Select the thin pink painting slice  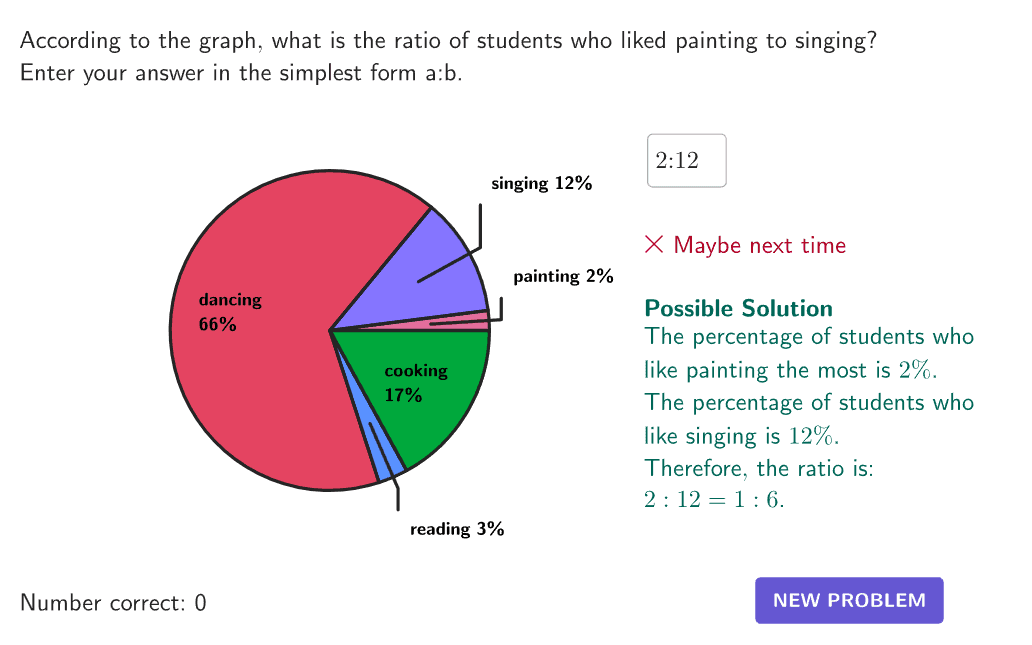coord(470,320)
